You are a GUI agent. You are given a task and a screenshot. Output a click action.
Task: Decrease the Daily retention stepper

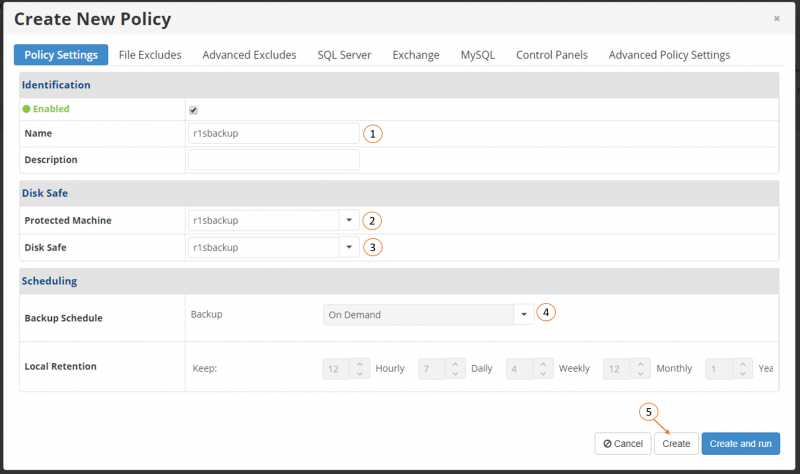click(455, 373)
